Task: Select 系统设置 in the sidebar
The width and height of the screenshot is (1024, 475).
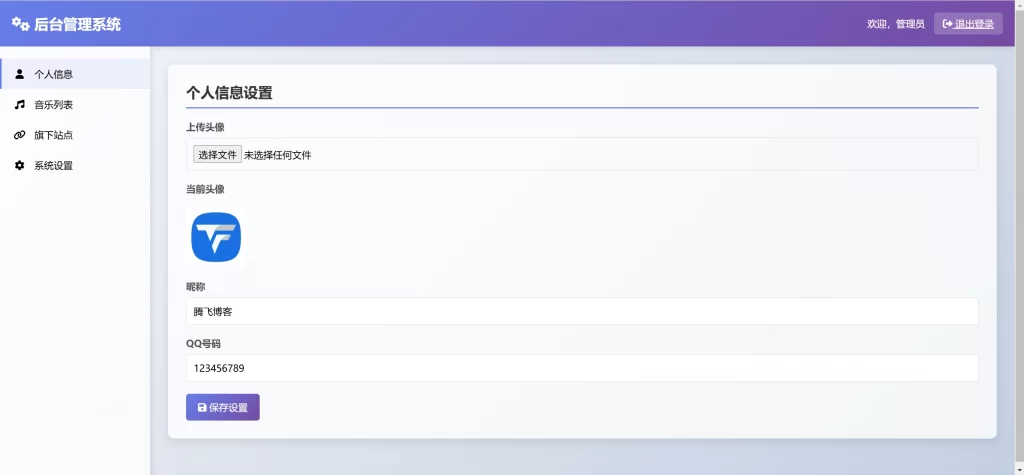Action: click(x=53, y=166)
